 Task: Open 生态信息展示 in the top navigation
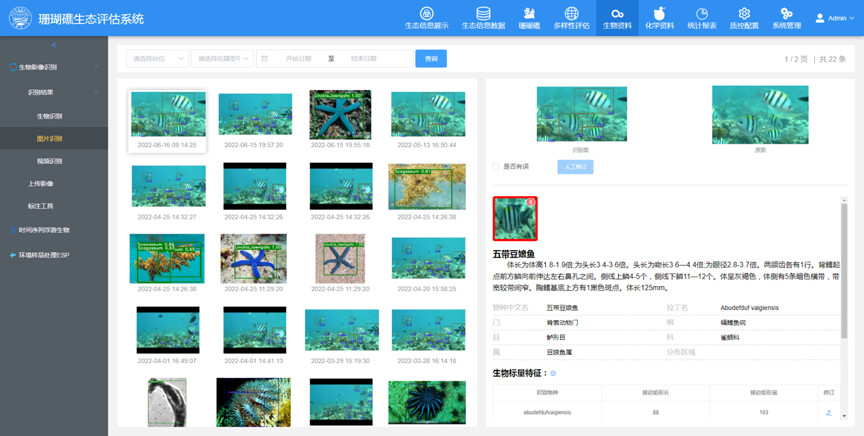coord(426,18)
